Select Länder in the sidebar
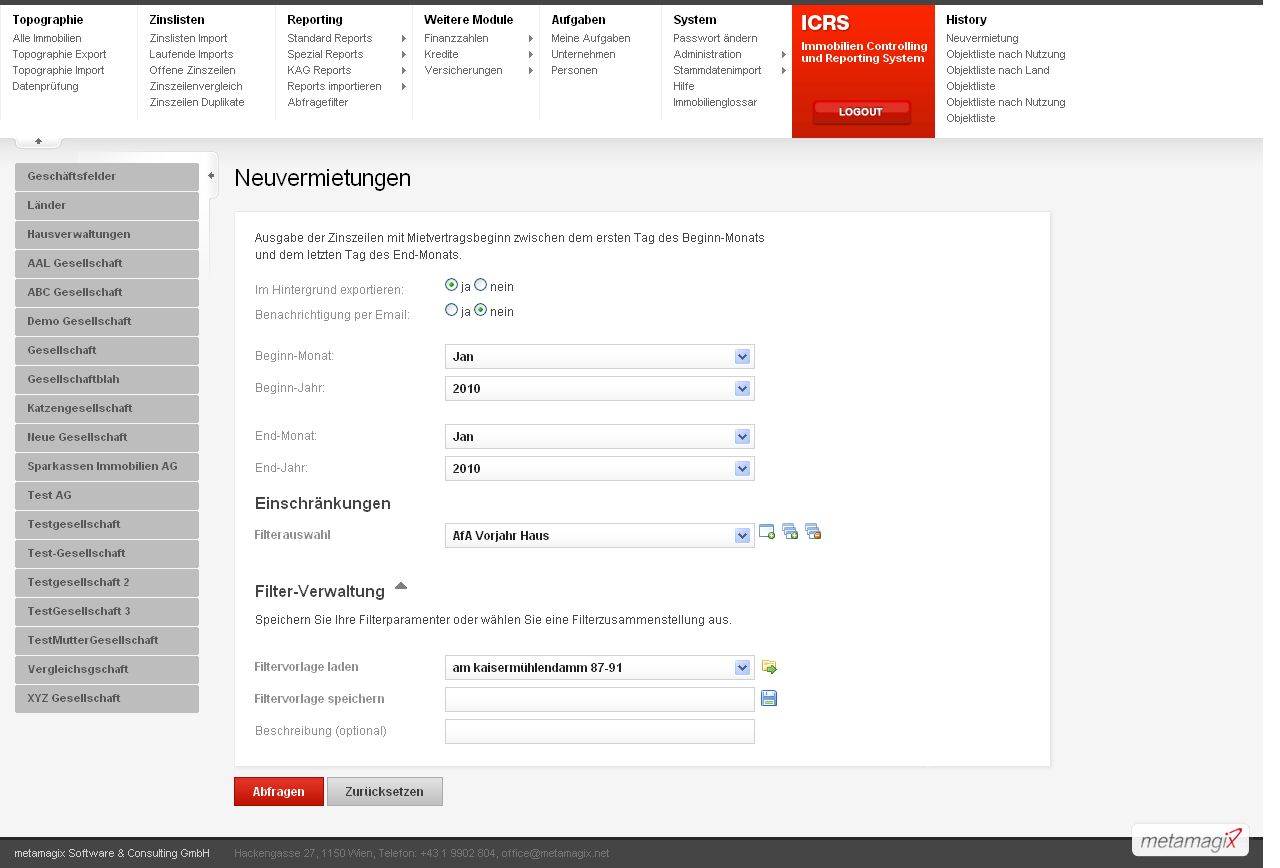 pyautogui.click(x=107, y=205)
